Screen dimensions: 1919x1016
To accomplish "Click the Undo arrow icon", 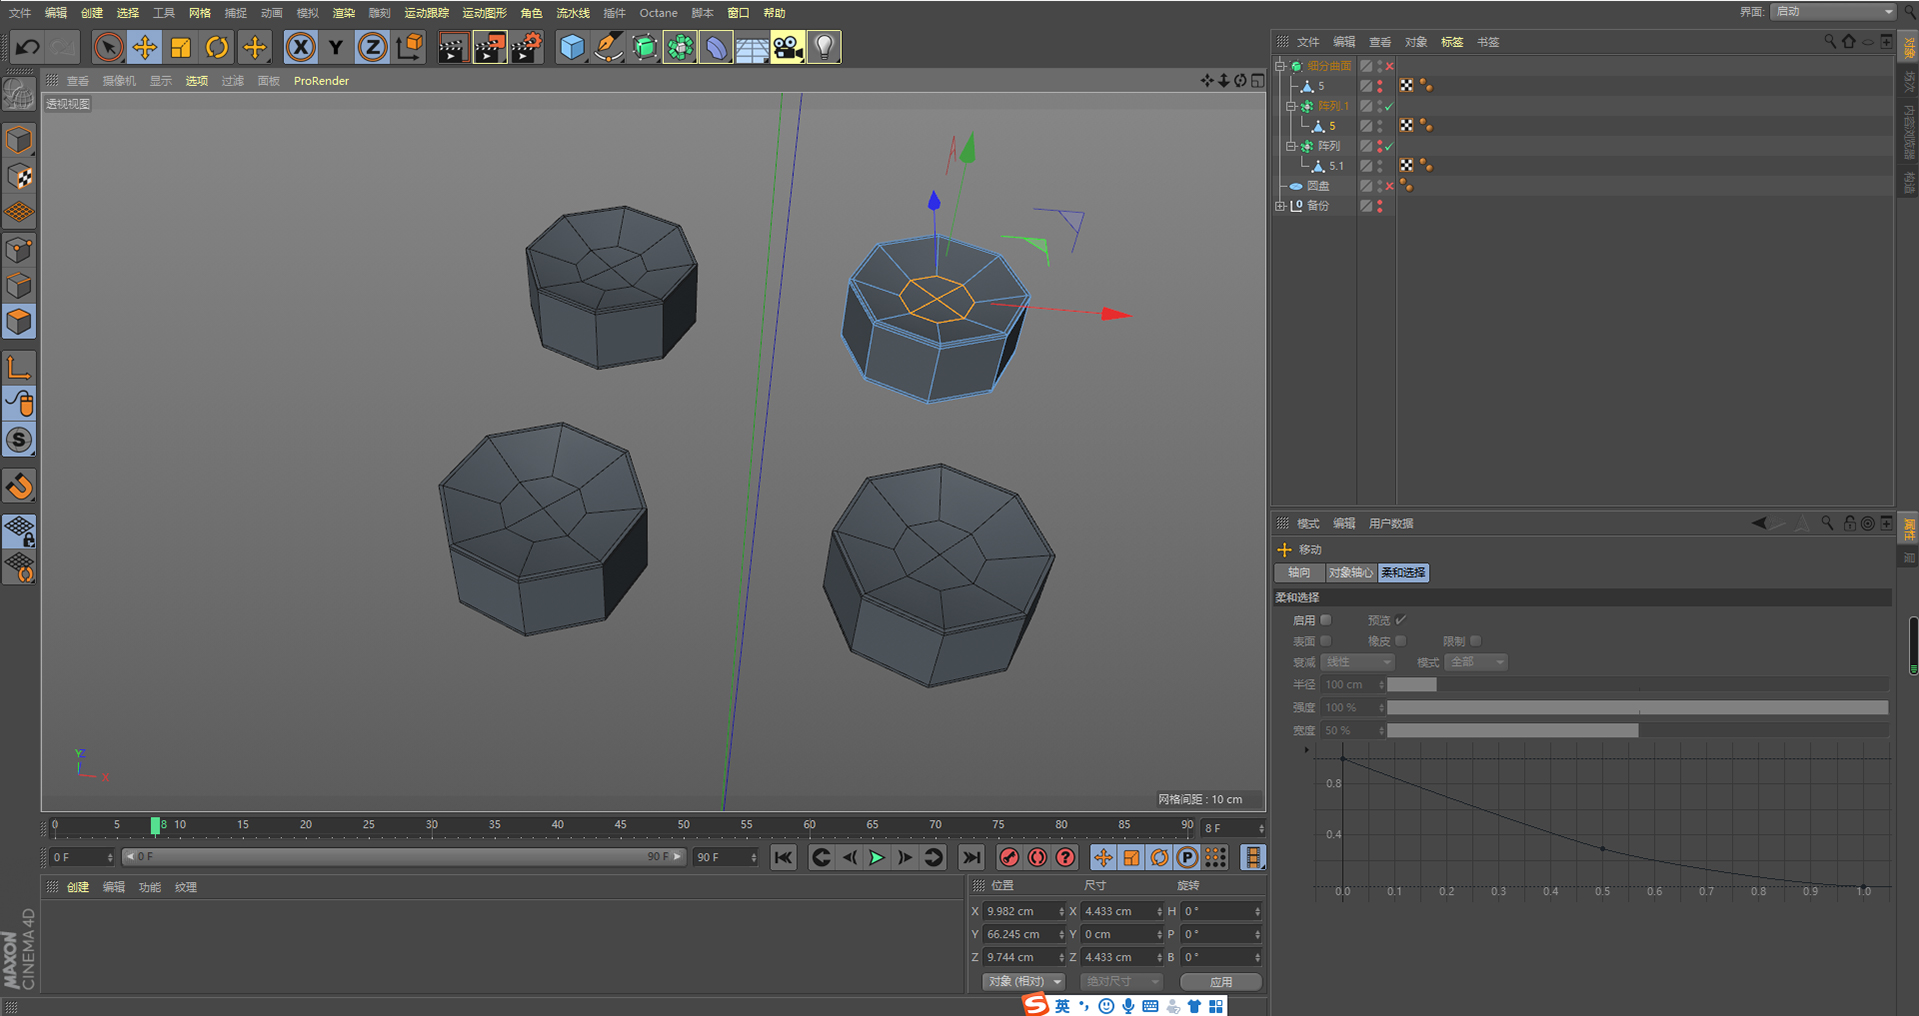I will [28, 47].
